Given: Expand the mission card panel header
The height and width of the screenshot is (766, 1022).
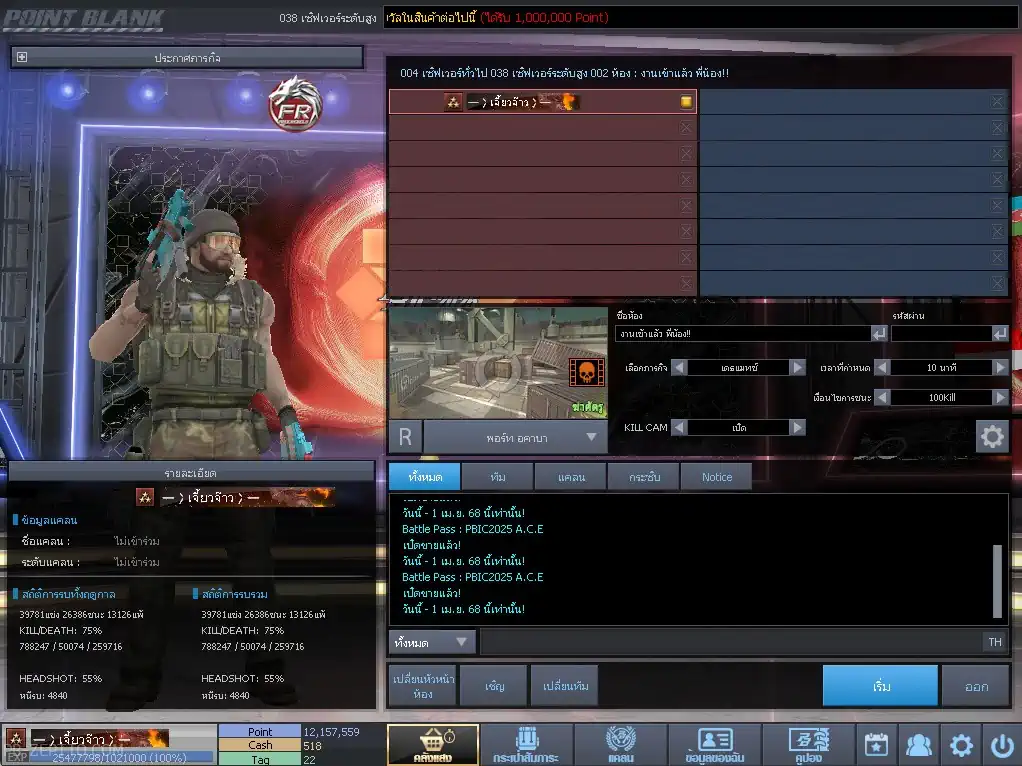Looking at the screenshot, I should click(22, 58).
